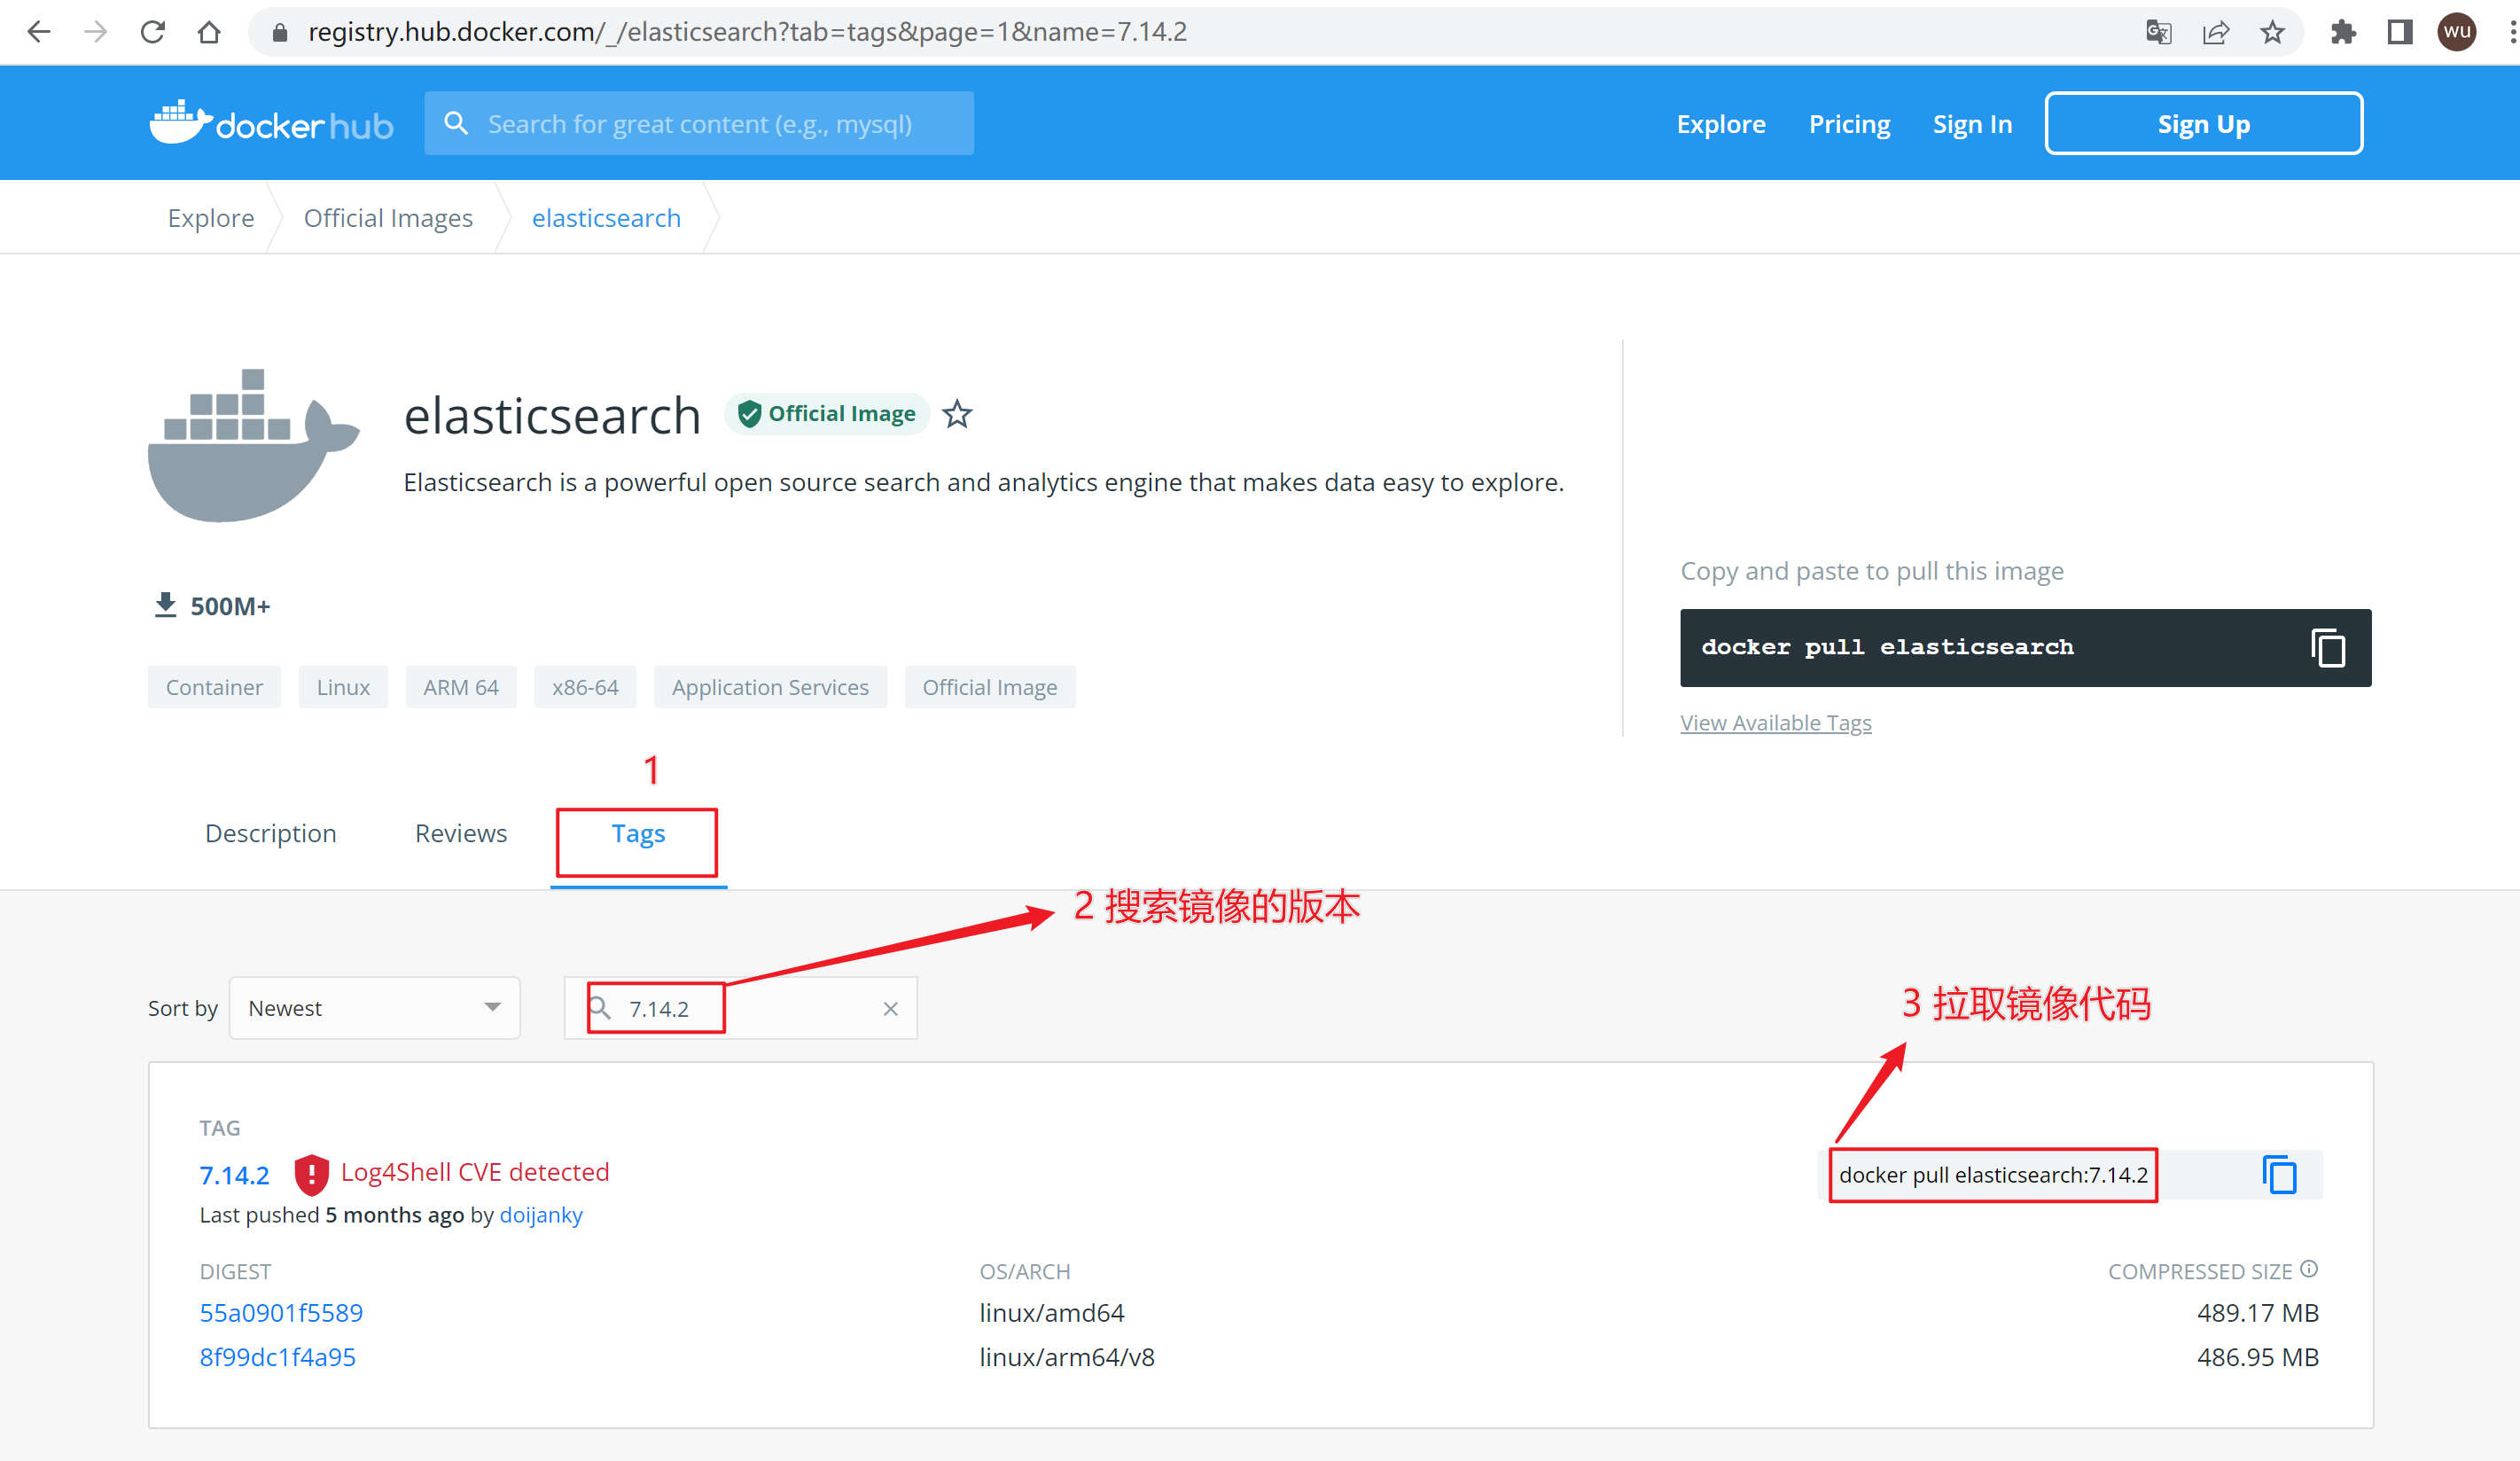Bookmark this page with star icon
Image resolution: width=2520 pixels, height=1461 pixels.
2272,32
